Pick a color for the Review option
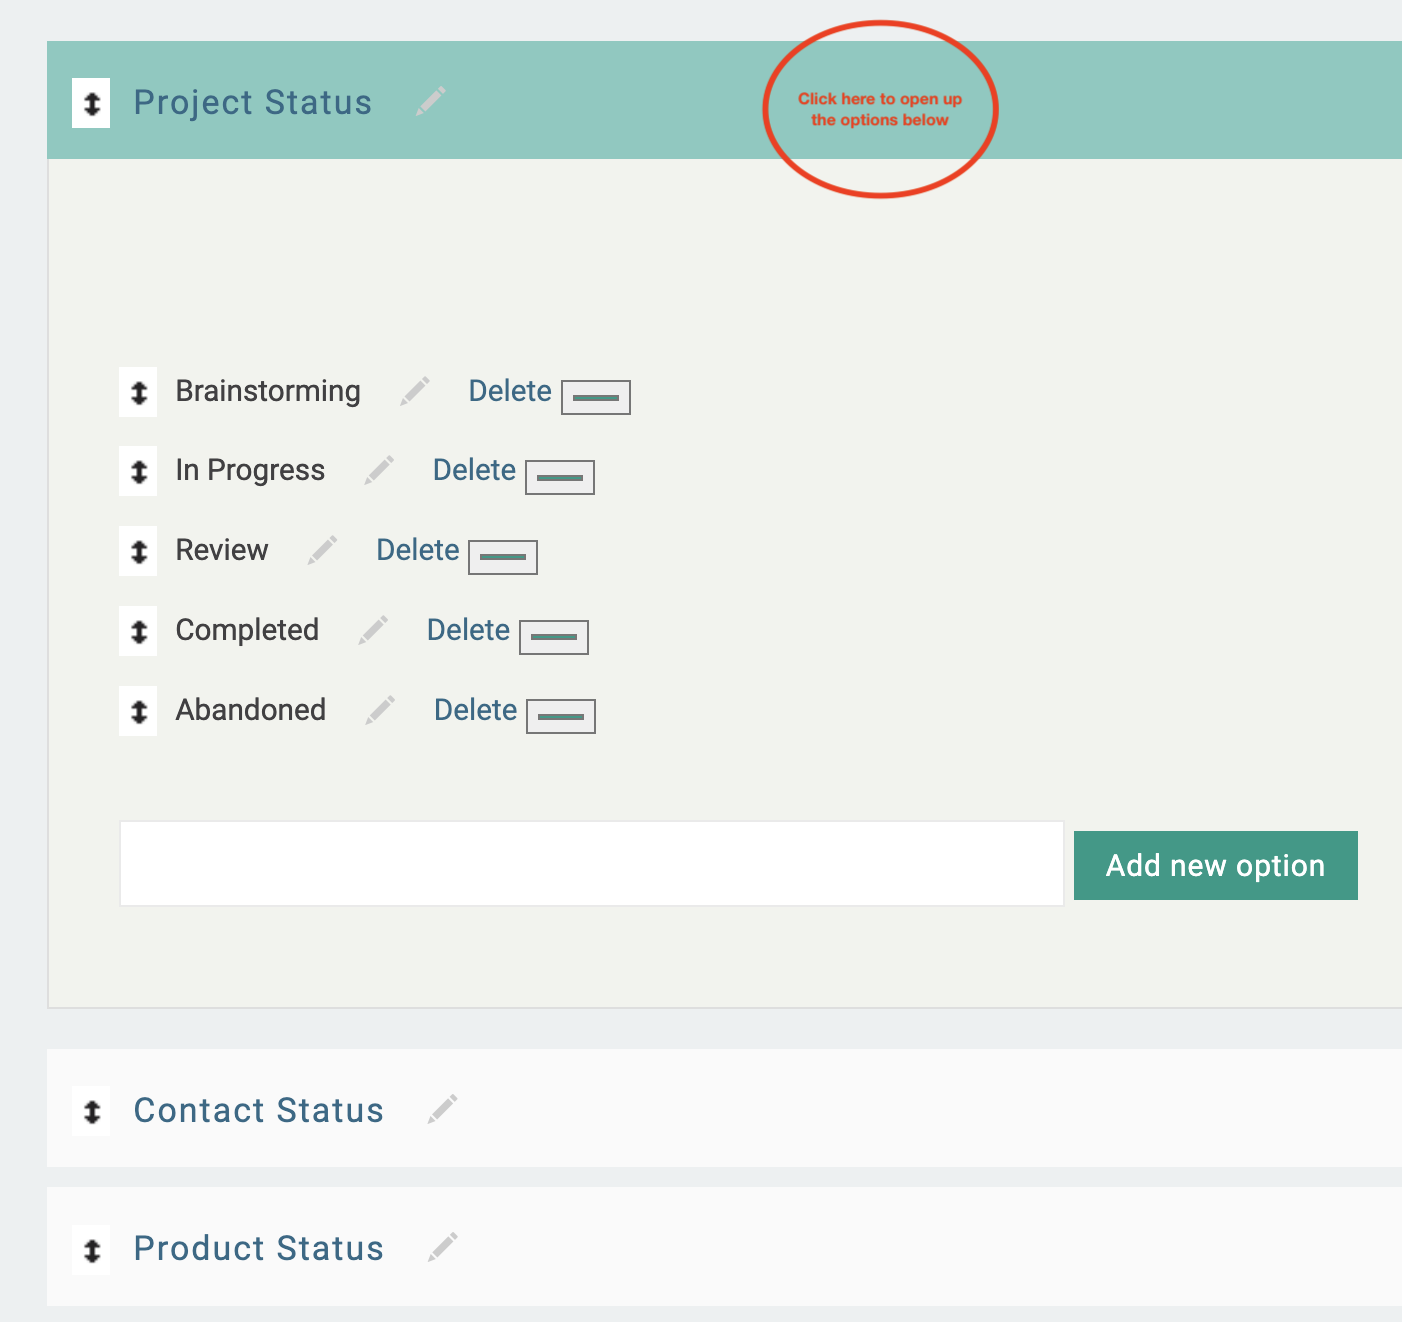The height and width of the screenshot is (1322, 1402). point(503,557)
